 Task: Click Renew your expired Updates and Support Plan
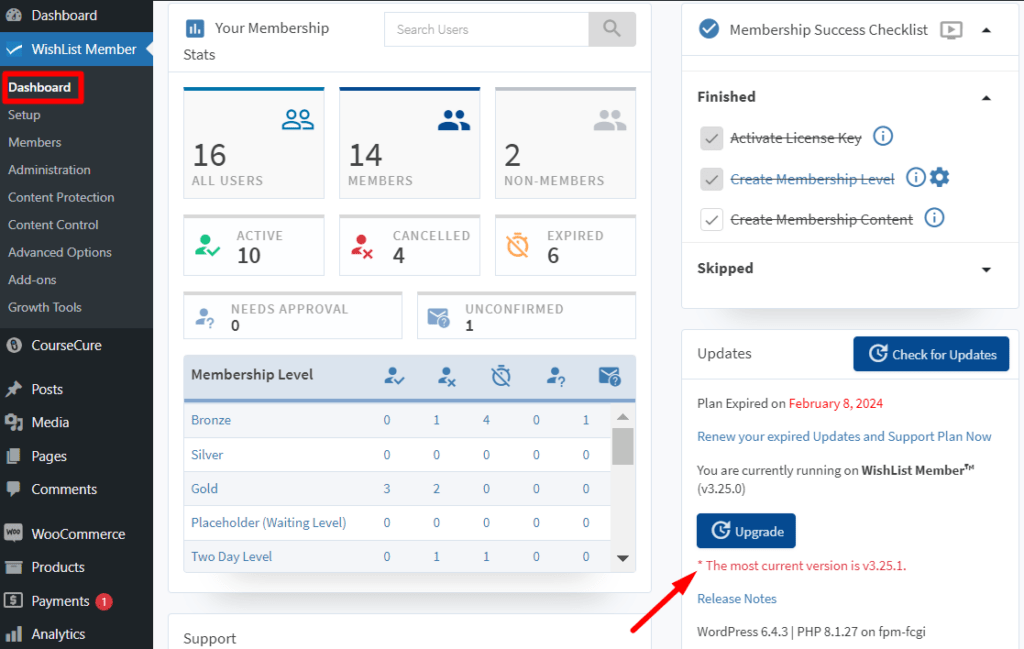tap(844, 437)
